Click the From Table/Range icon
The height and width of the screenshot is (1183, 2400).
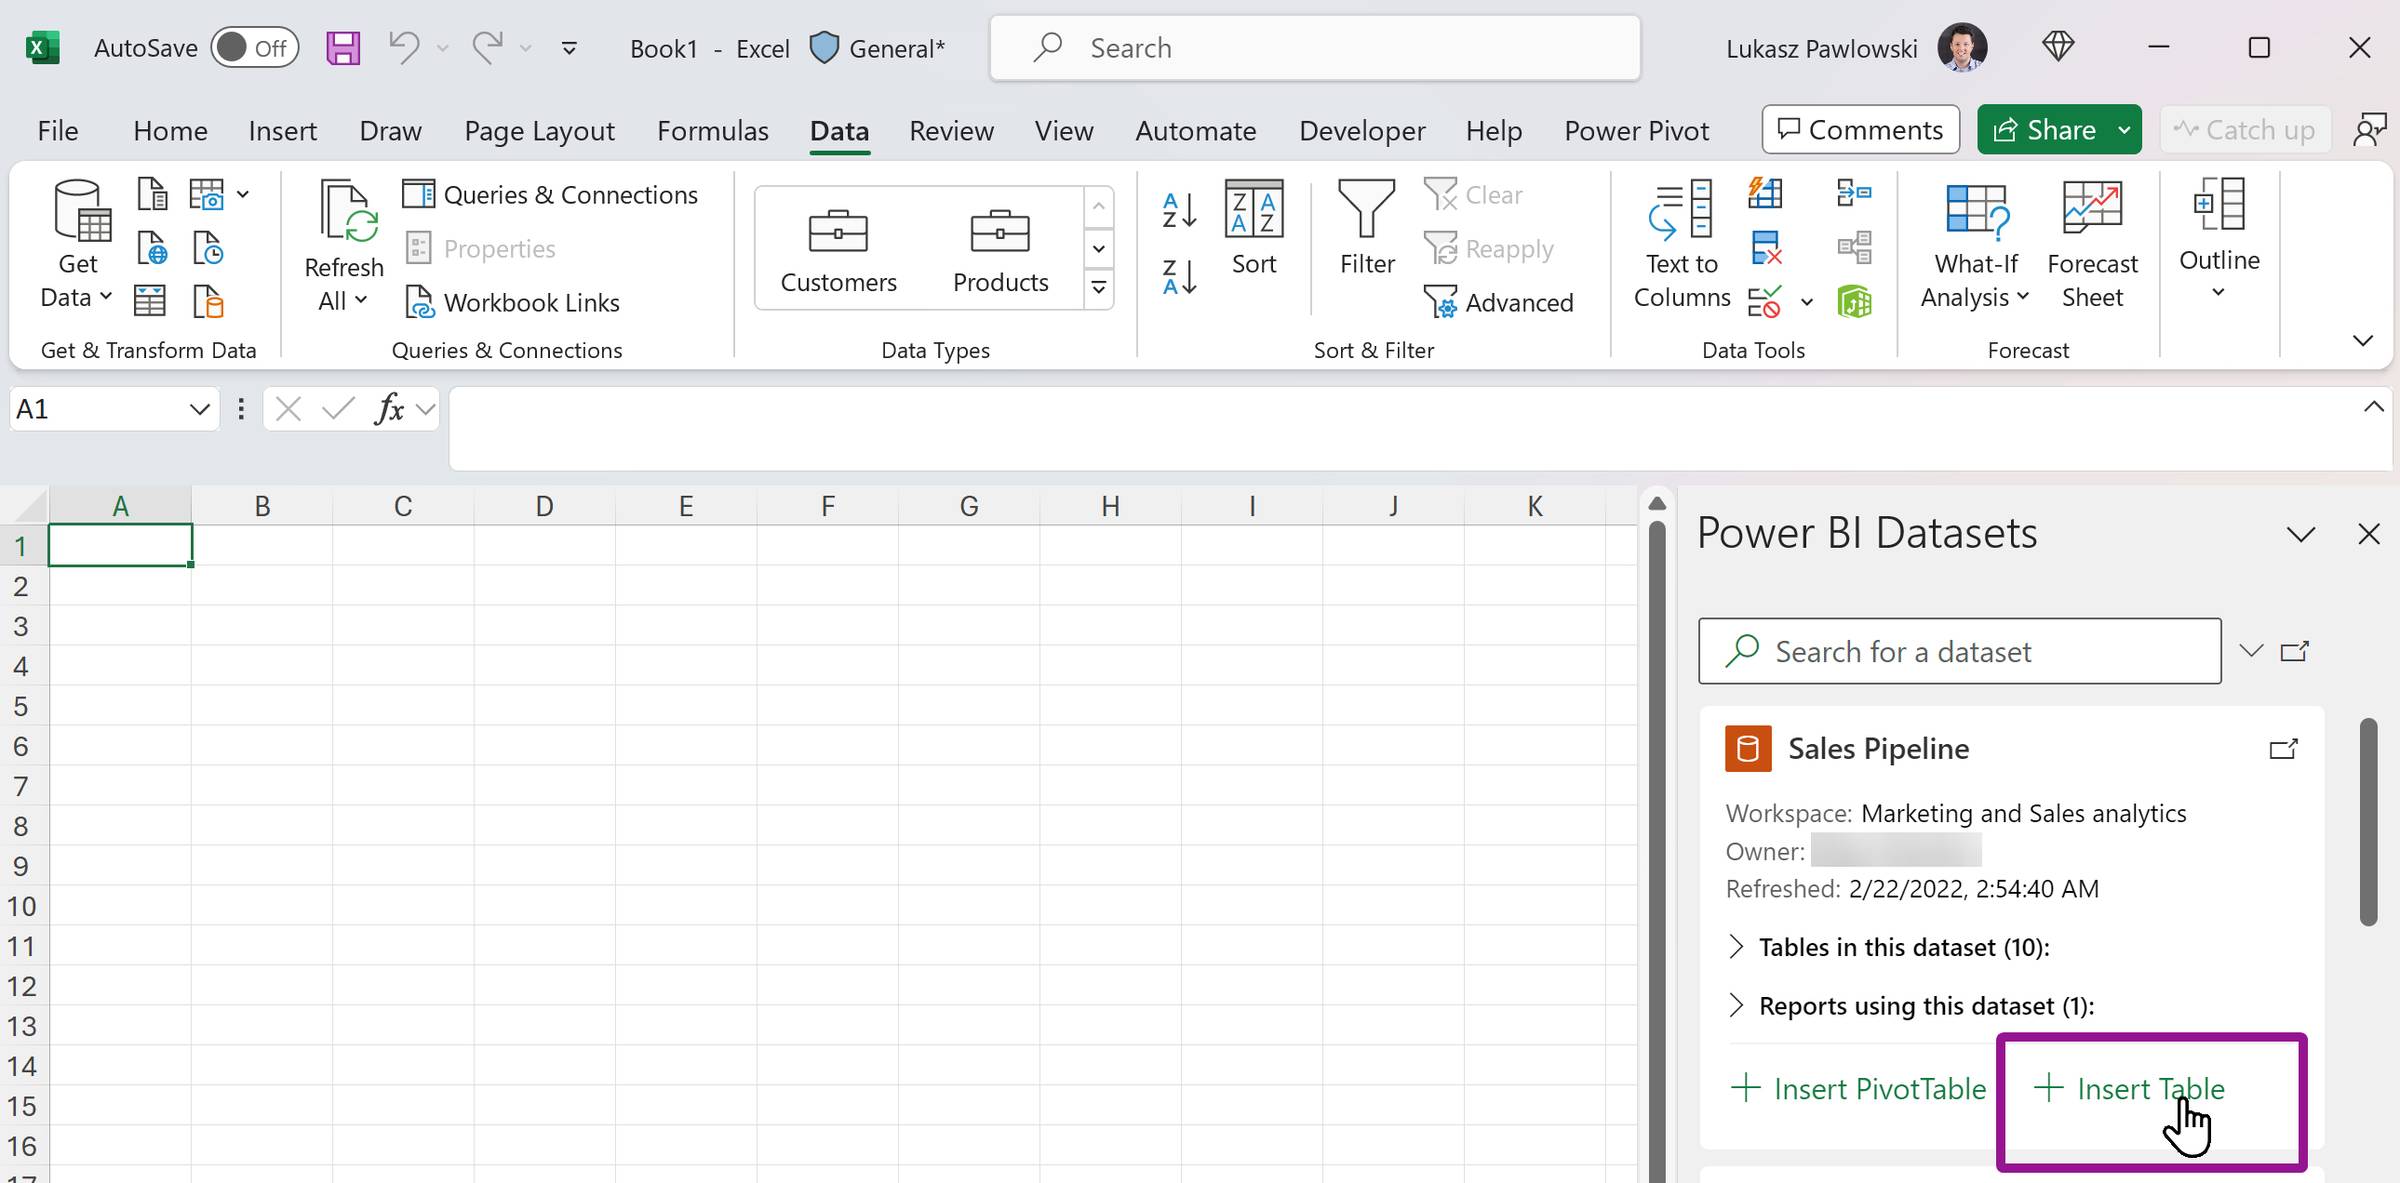click(x=150, y=301)
